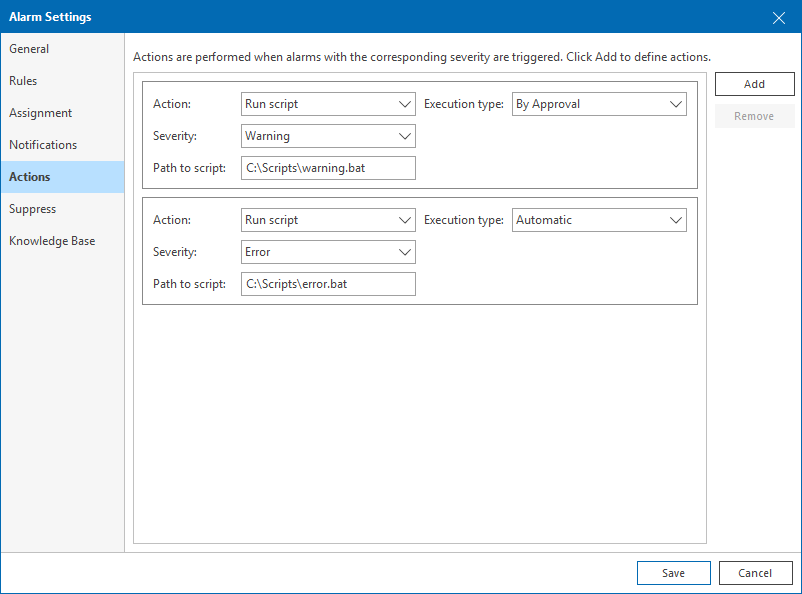The height and width of the screenshot is (594, 802).
Task: Save the alarm settings
Action: (673, 573)
